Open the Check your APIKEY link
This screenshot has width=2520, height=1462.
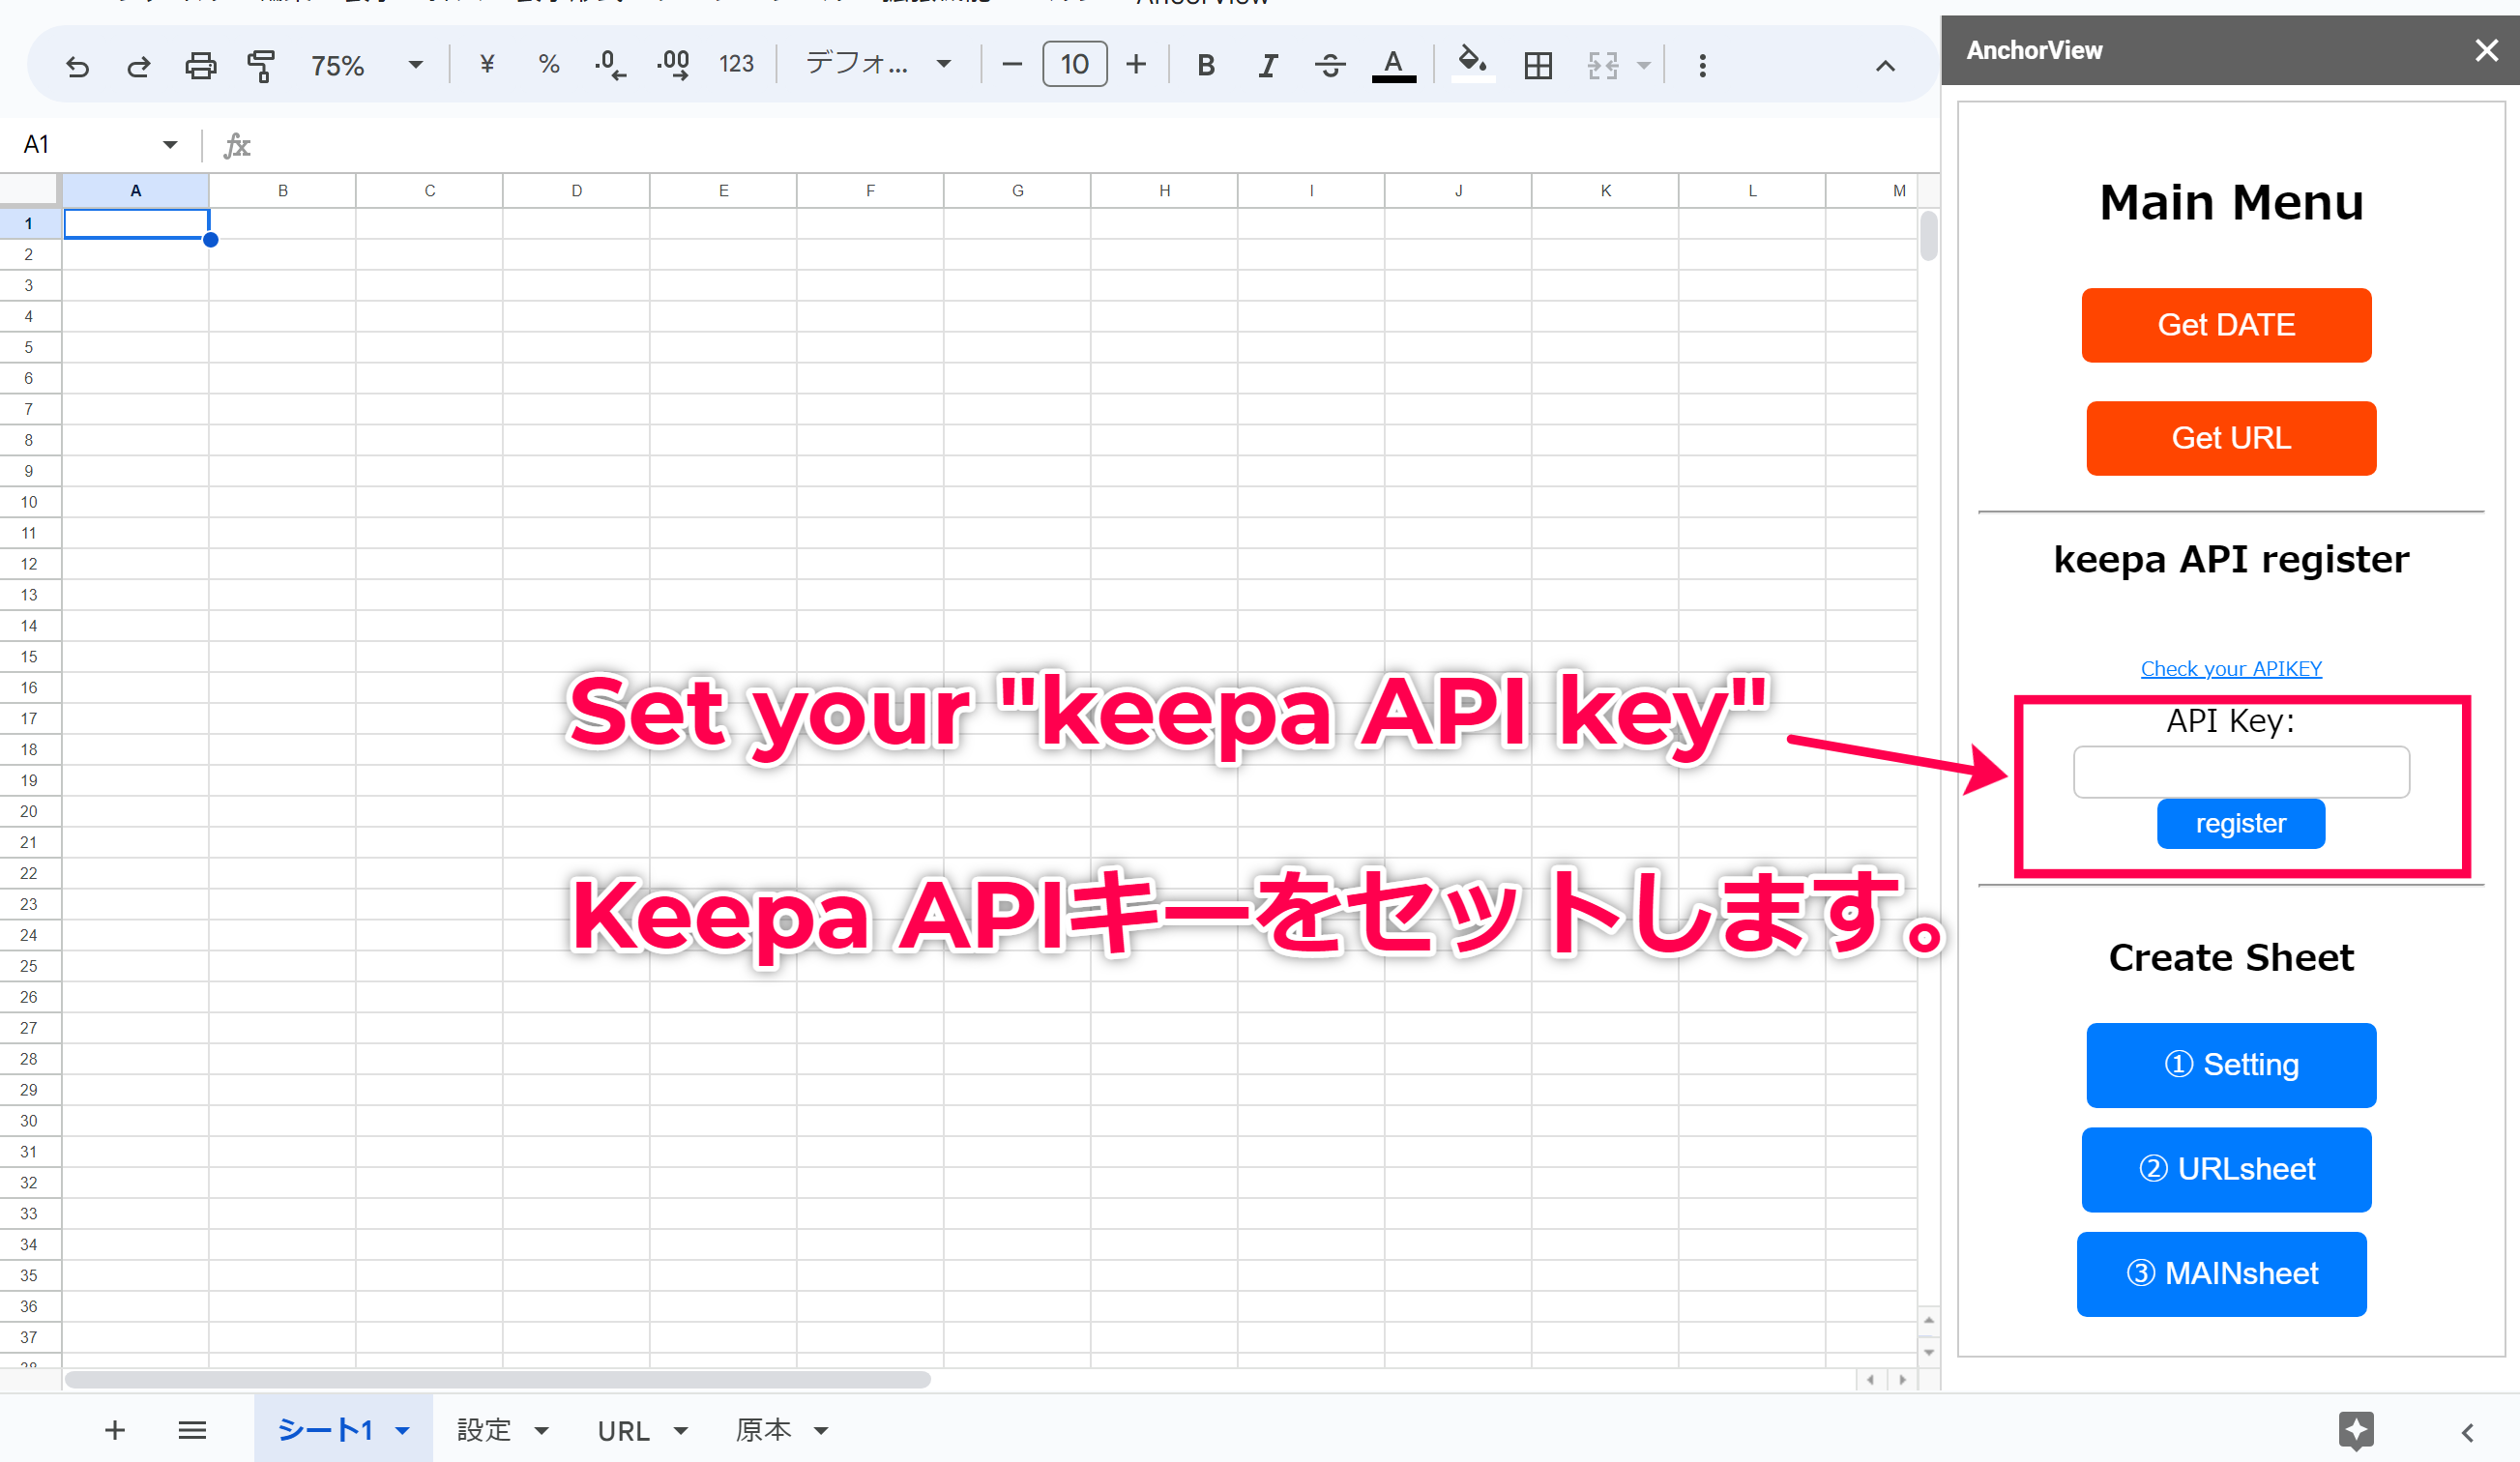click(2231, 668)
